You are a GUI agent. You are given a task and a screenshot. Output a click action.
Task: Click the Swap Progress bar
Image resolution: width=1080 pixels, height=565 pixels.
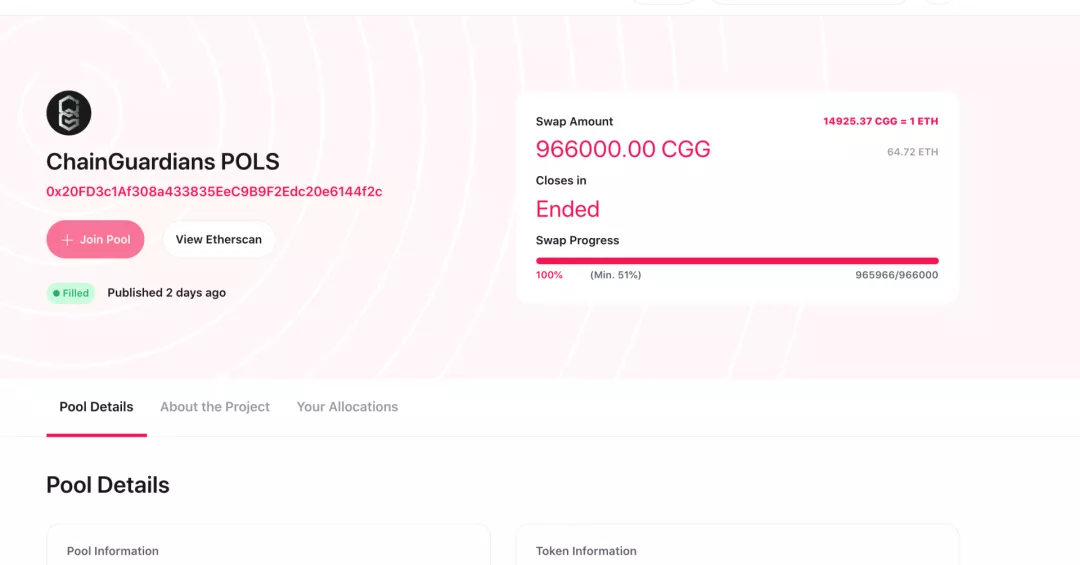tap(737, 261)
